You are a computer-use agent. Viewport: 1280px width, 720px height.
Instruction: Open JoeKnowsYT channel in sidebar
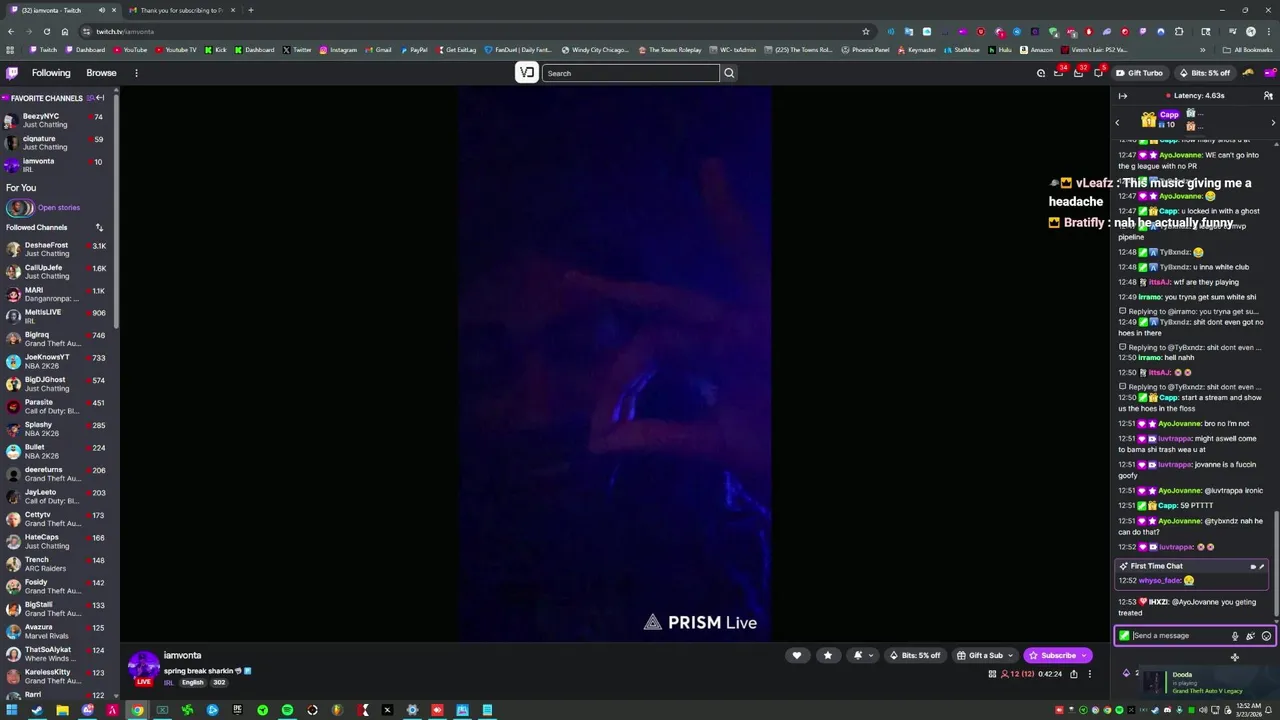click(56, 361)
